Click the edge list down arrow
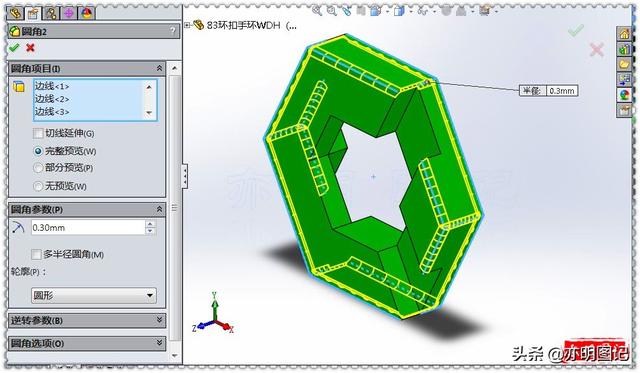 pos(149,113)
